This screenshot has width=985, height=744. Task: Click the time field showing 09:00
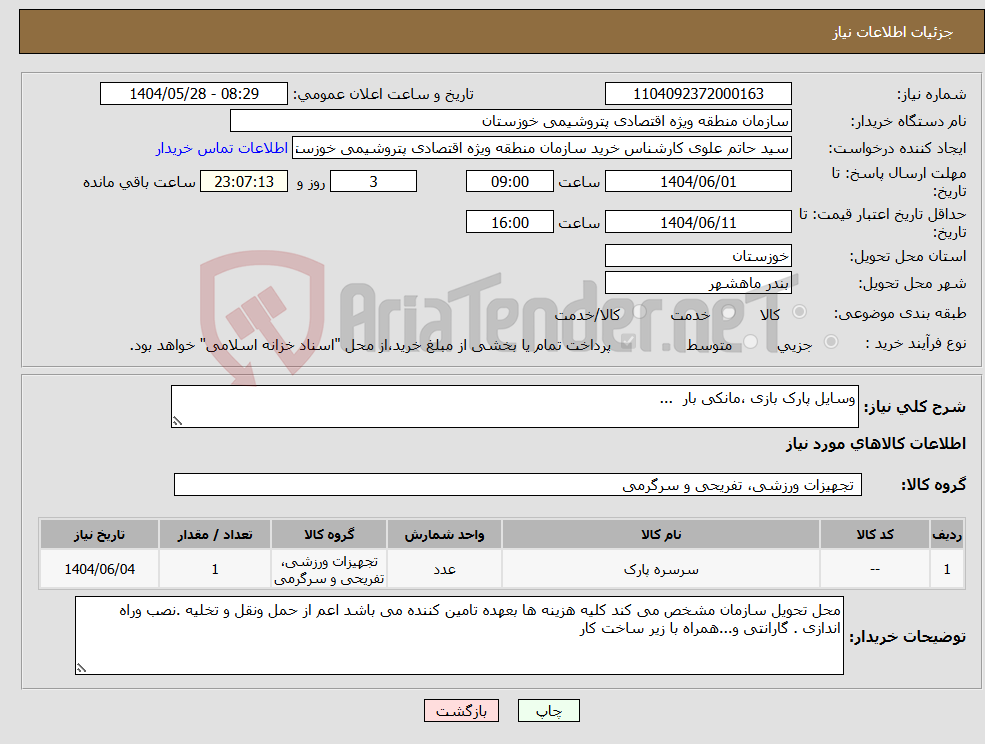[508, 181]
